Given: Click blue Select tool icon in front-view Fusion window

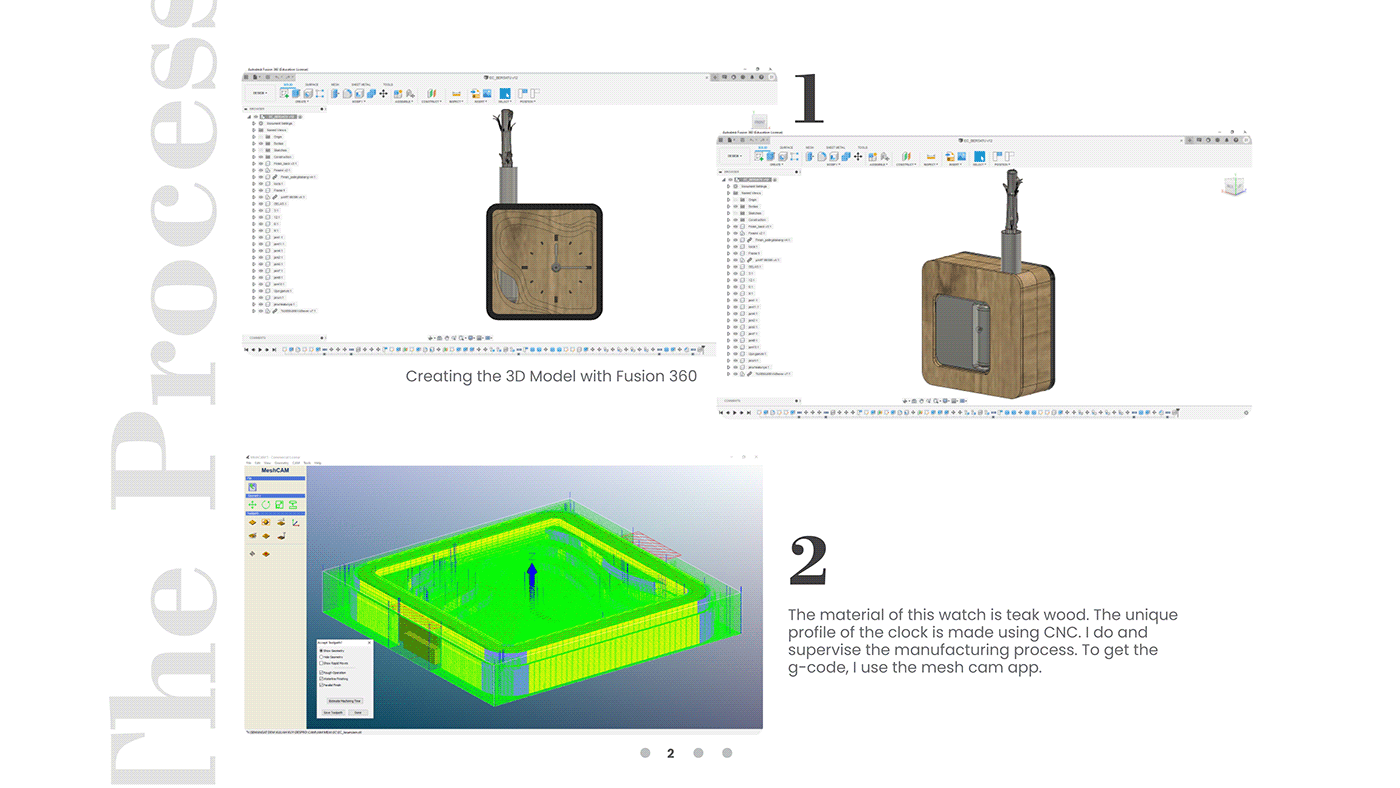Looking at the screenshot, I should click(x=505, y=93).
